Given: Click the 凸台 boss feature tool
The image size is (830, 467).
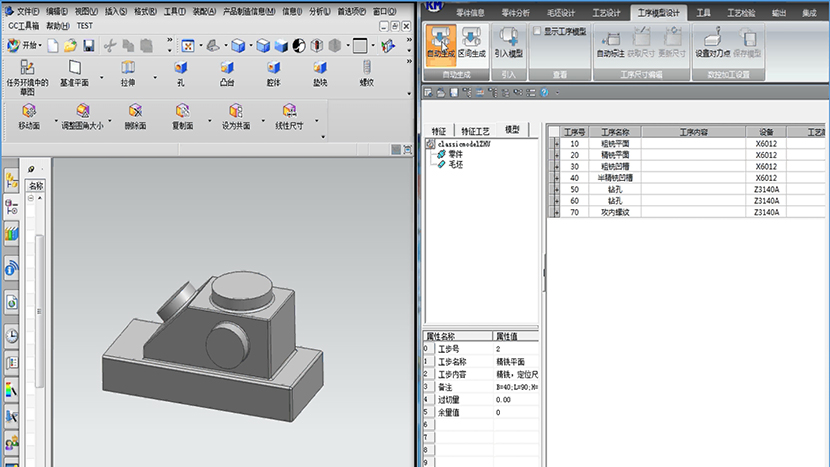Looking at the screenshot, I should tap(227, 73).
